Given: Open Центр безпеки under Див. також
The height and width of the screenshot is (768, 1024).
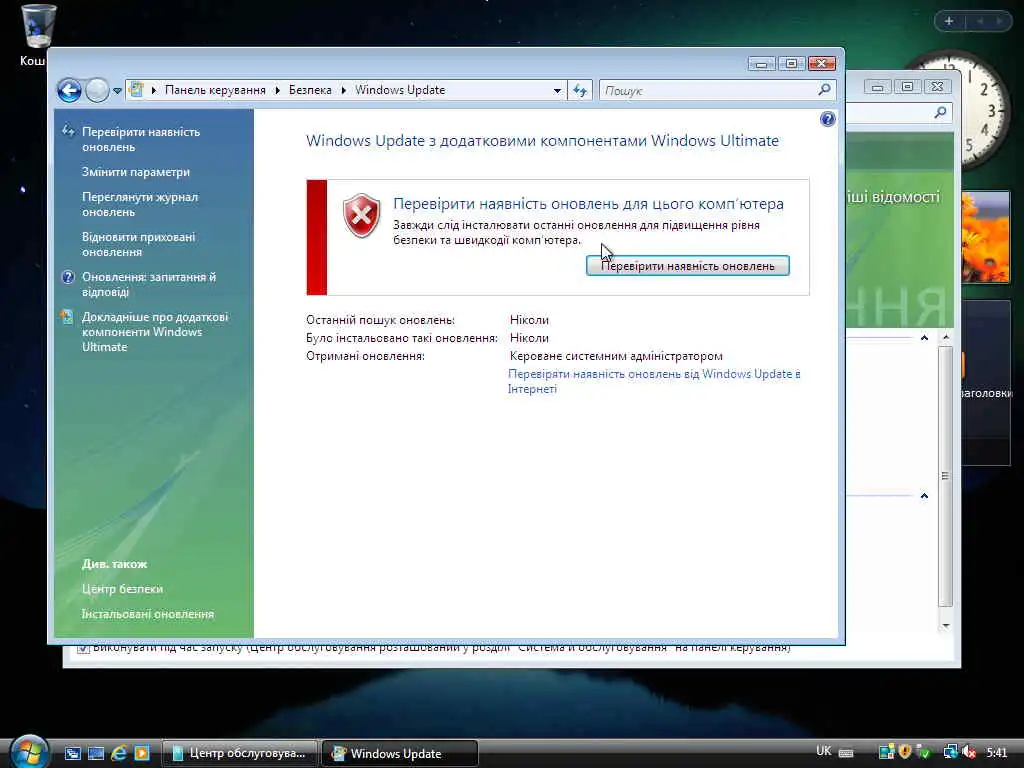Looking at the screenshot, I should tap(122, 588).
